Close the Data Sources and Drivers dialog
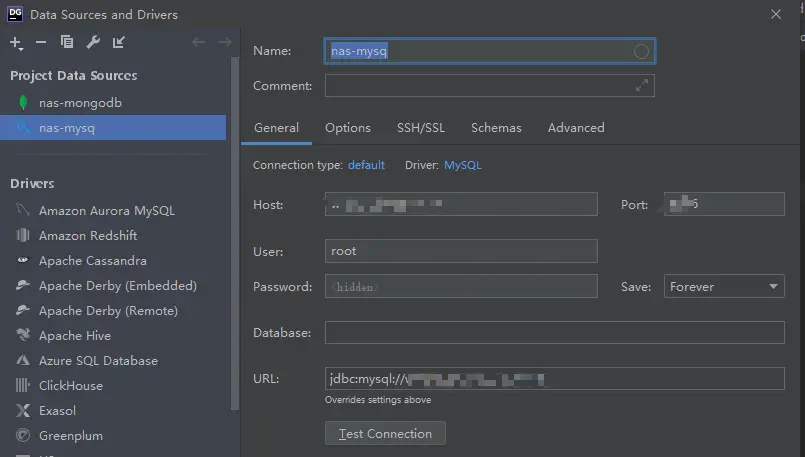The width and height of the screenshot is (805, 457). point(776,14)
